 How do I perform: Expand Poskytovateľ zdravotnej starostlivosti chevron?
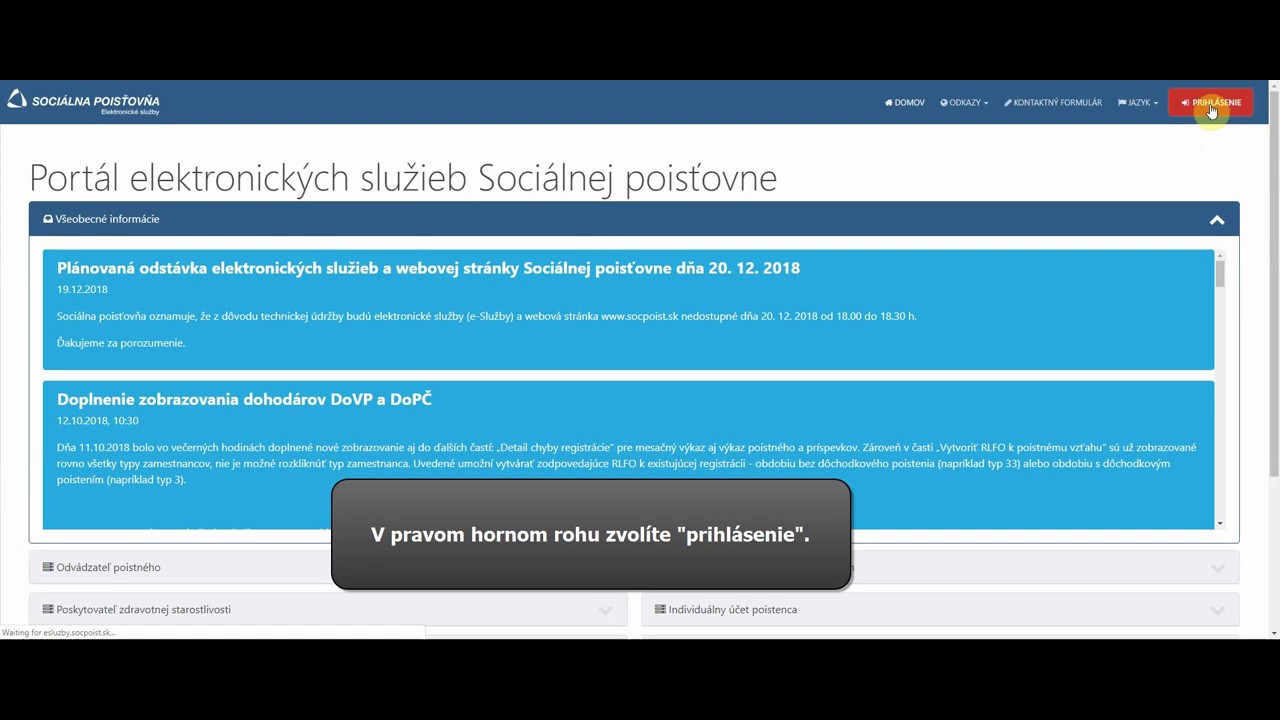tap(605, 610)
